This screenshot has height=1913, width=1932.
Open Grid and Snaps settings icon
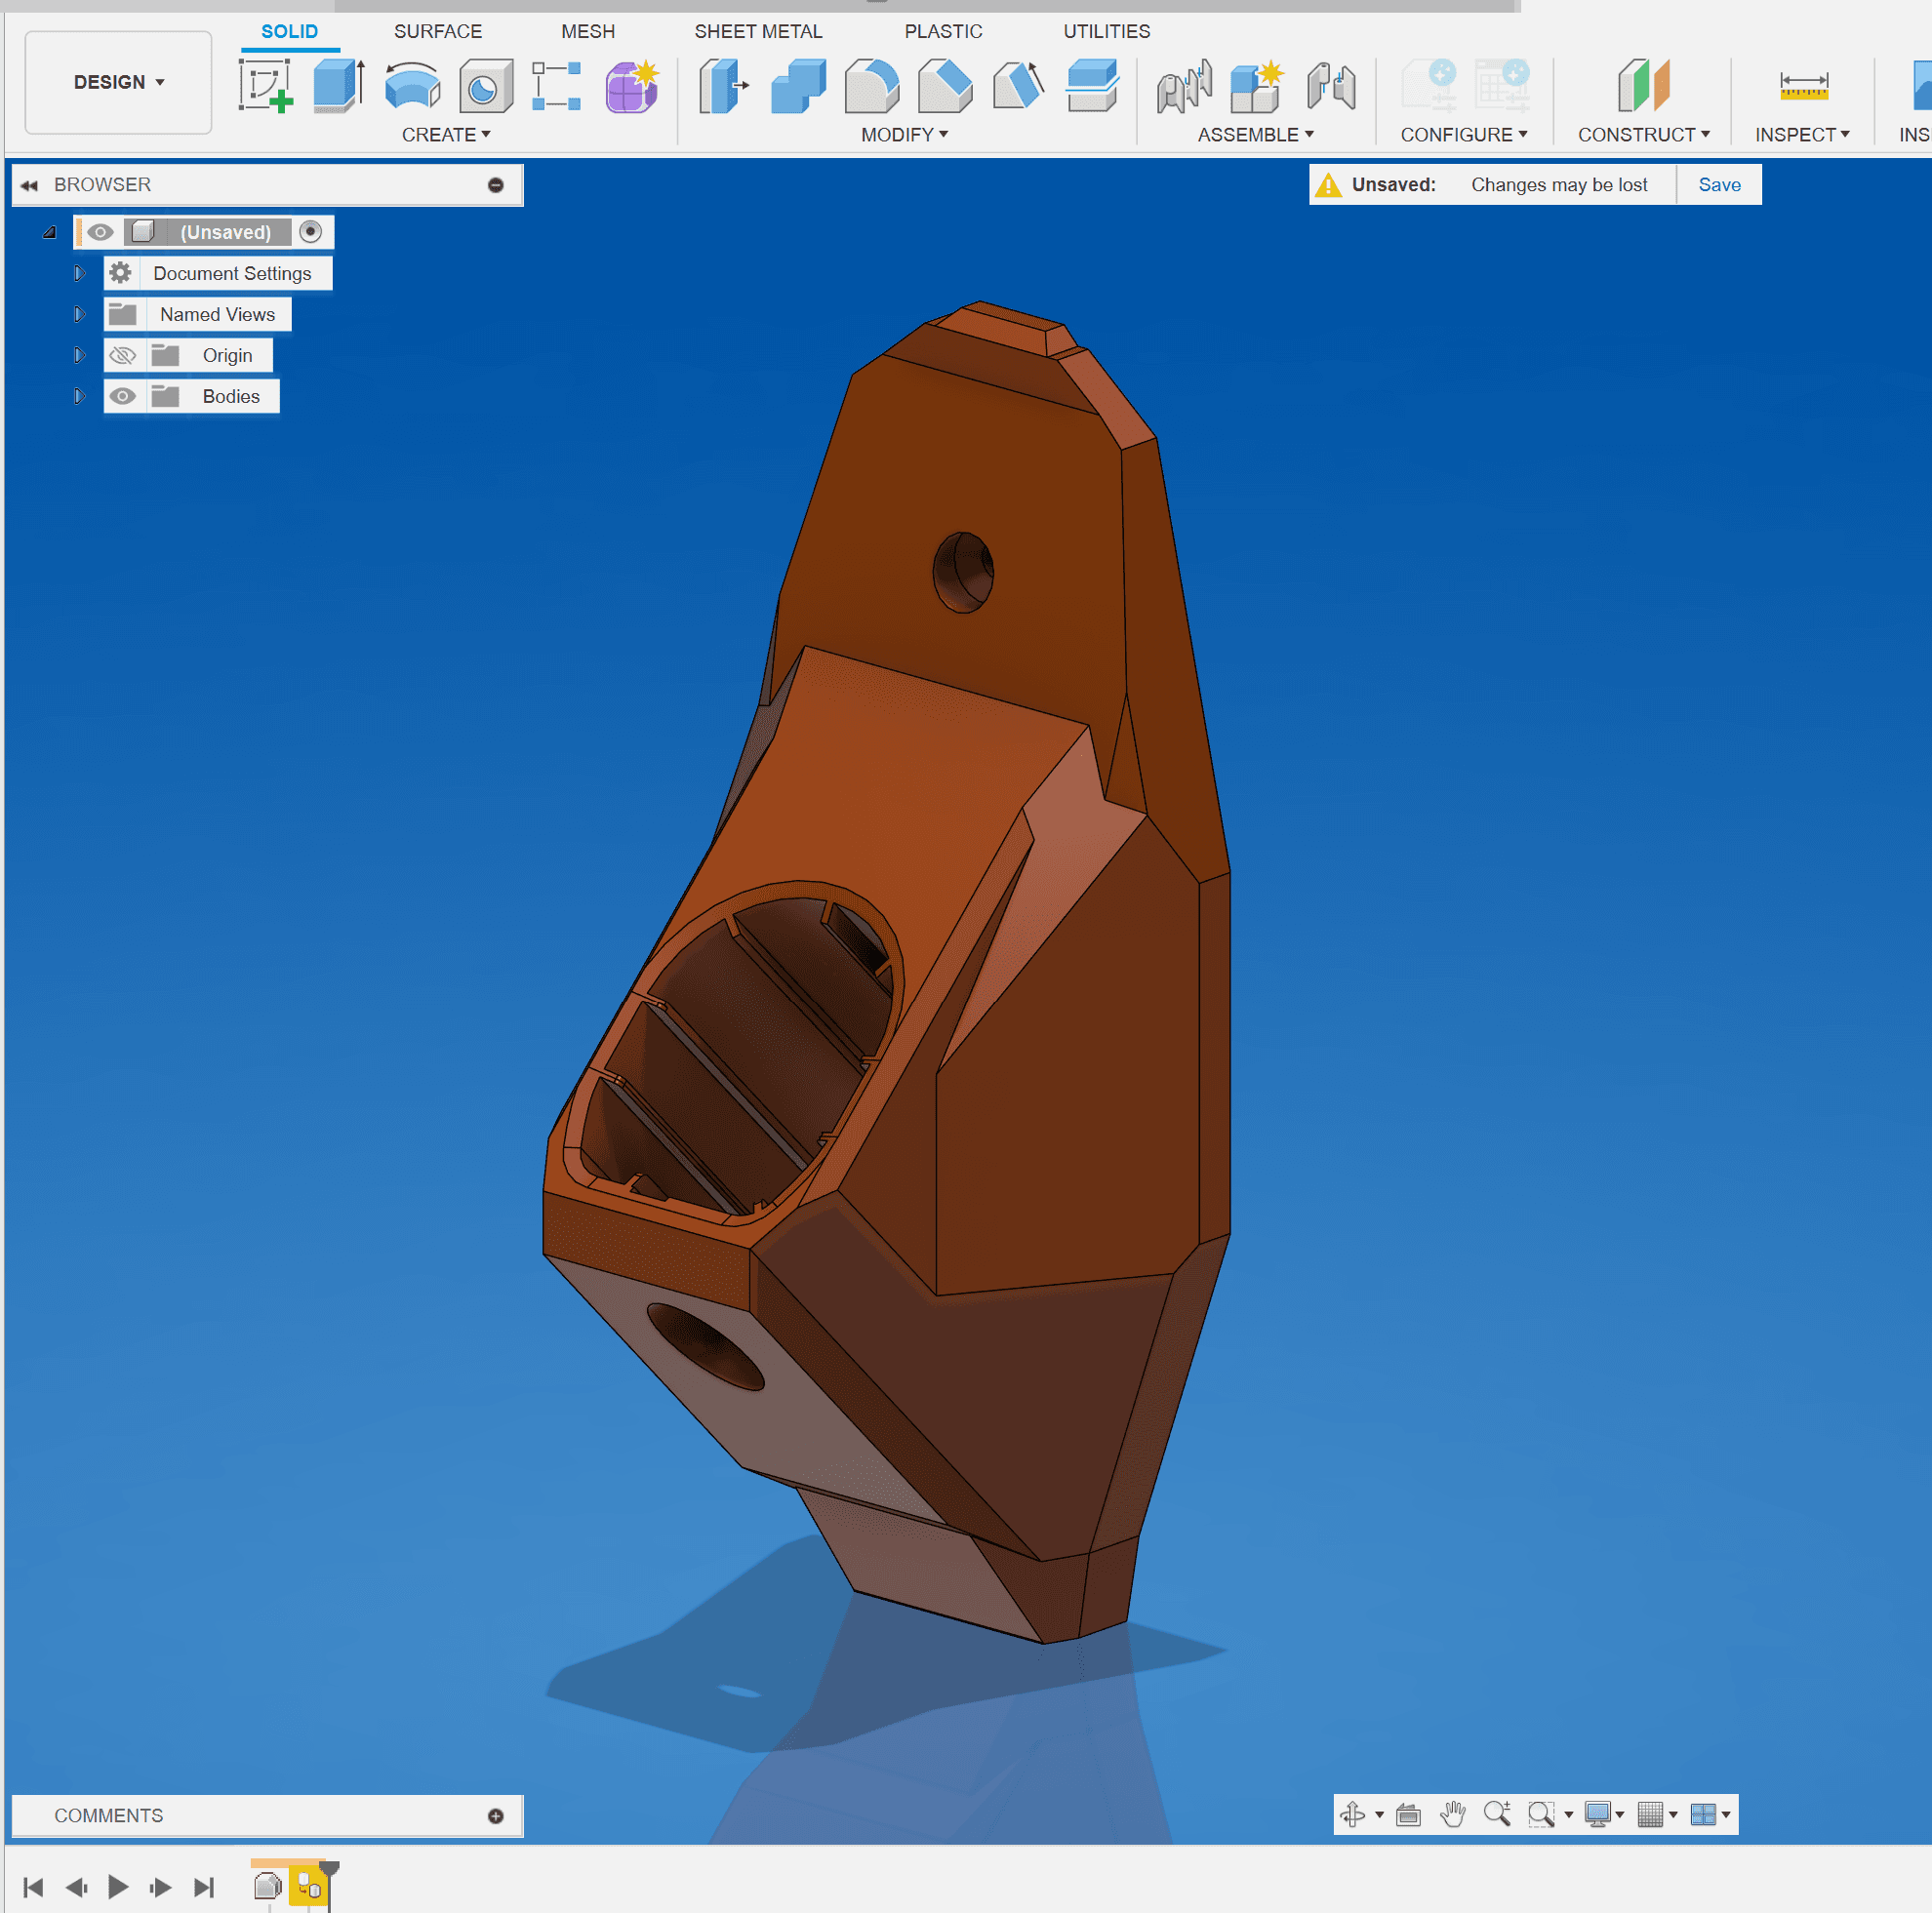[x=1650, y=1814]
